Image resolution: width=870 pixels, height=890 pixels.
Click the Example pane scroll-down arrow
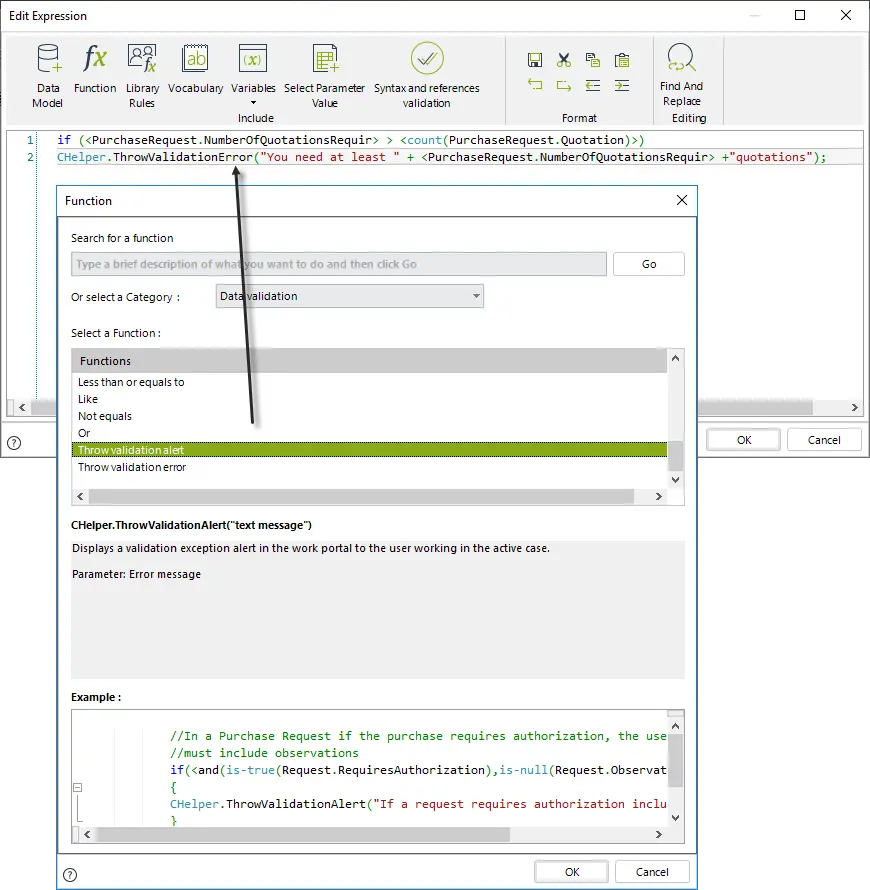pos(675,818)
